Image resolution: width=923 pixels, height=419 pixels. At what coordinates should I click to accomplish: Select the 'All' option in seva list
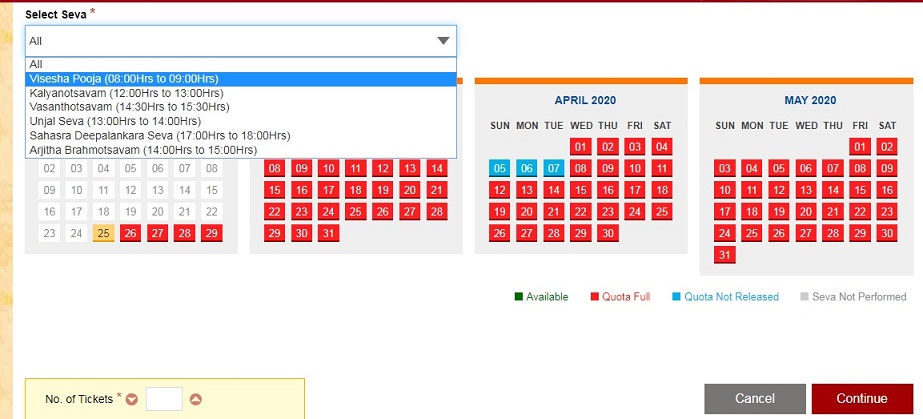tap(36, 64)
